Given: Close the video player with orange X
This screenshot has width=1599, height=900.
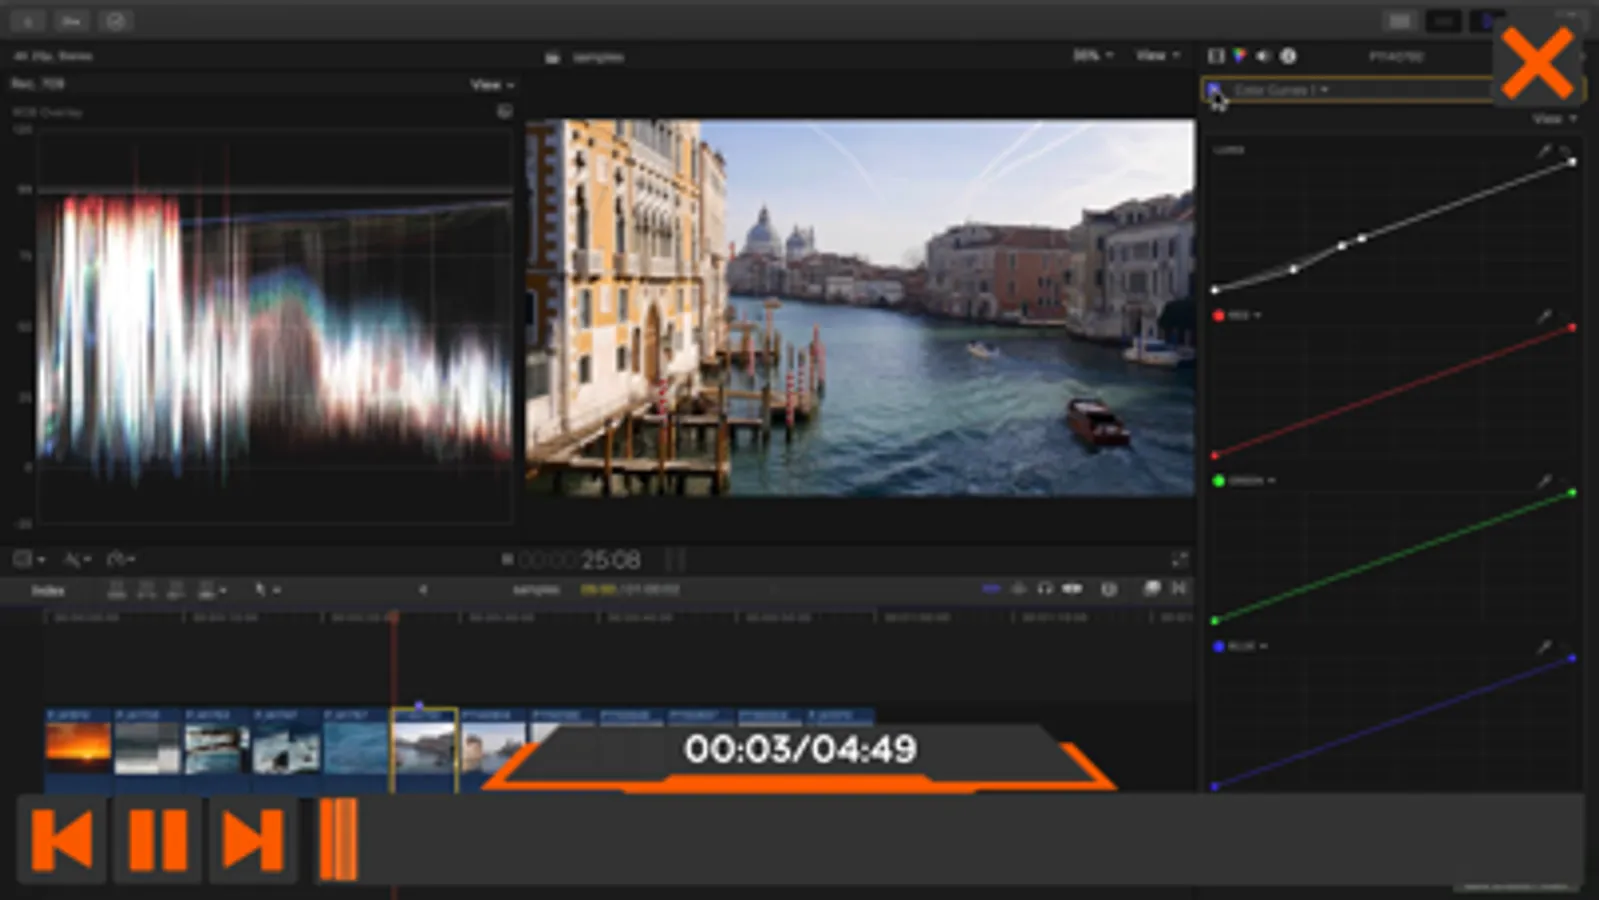Looking at the screenshot, I should [x=1537, y=62].
